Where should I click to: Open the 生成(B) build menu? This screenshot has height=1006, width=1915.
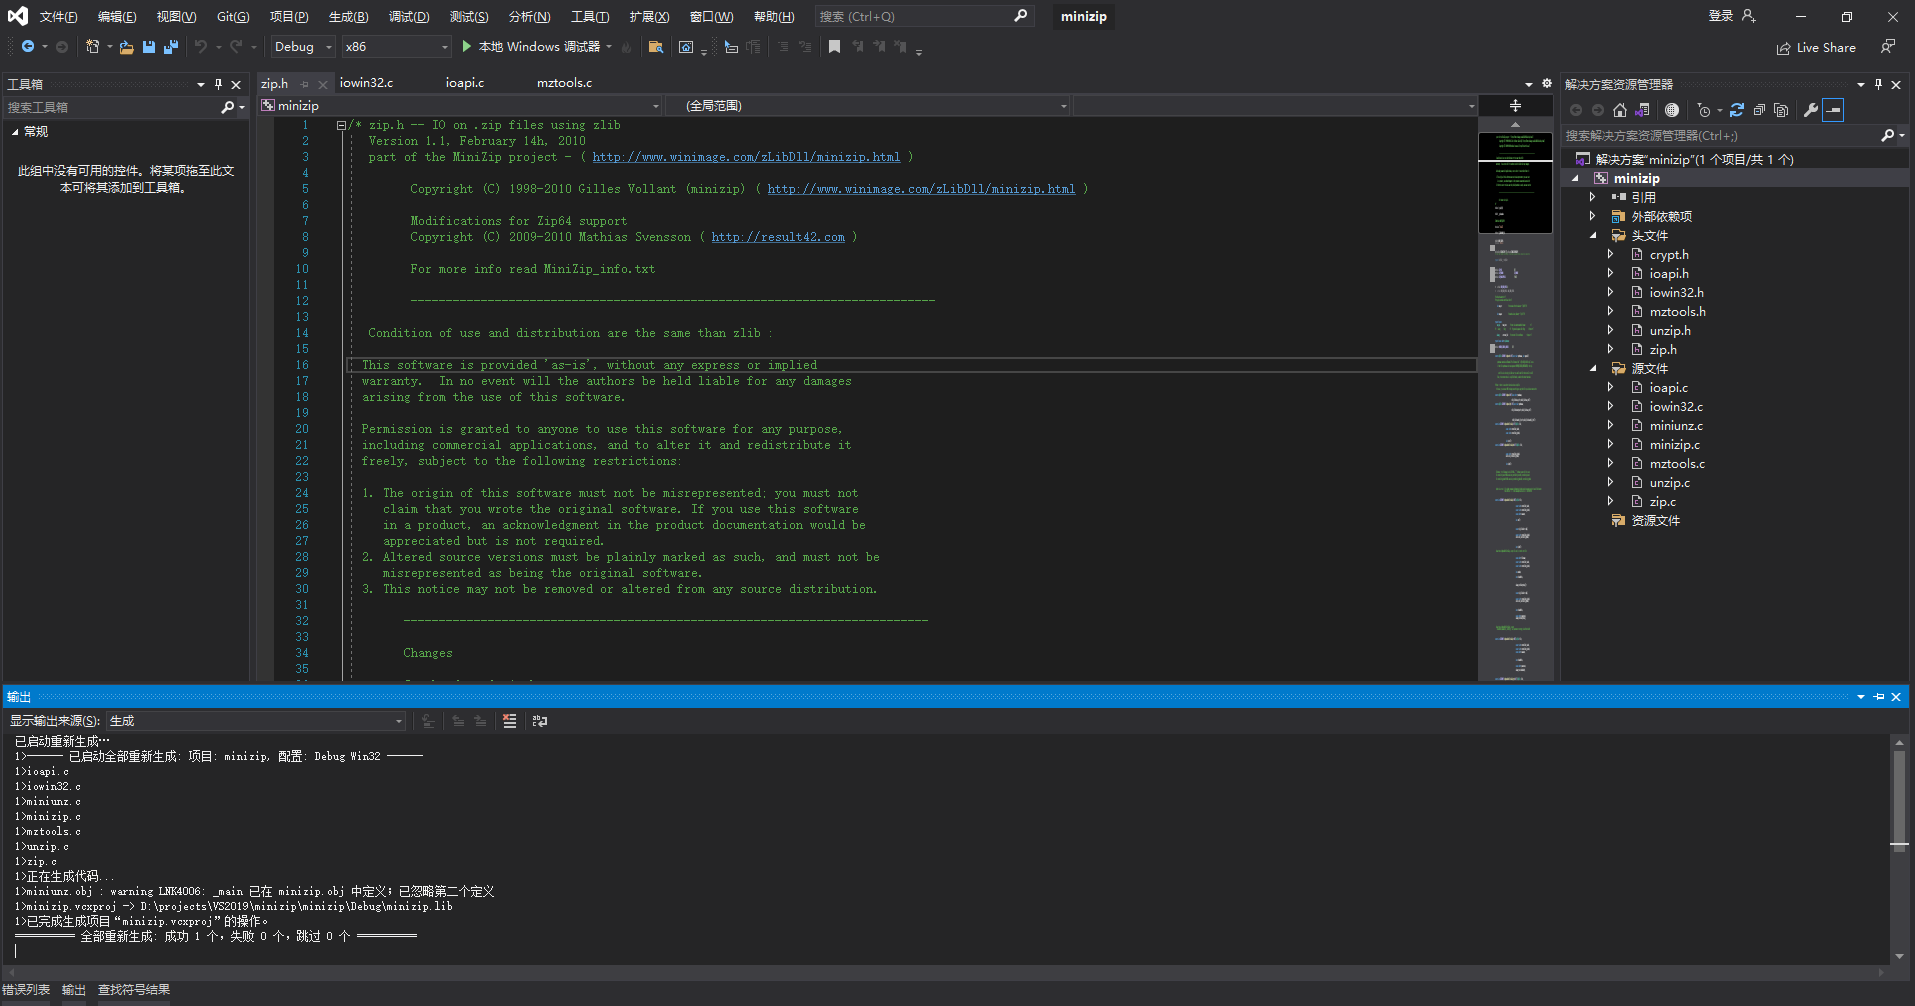[348, 17]
